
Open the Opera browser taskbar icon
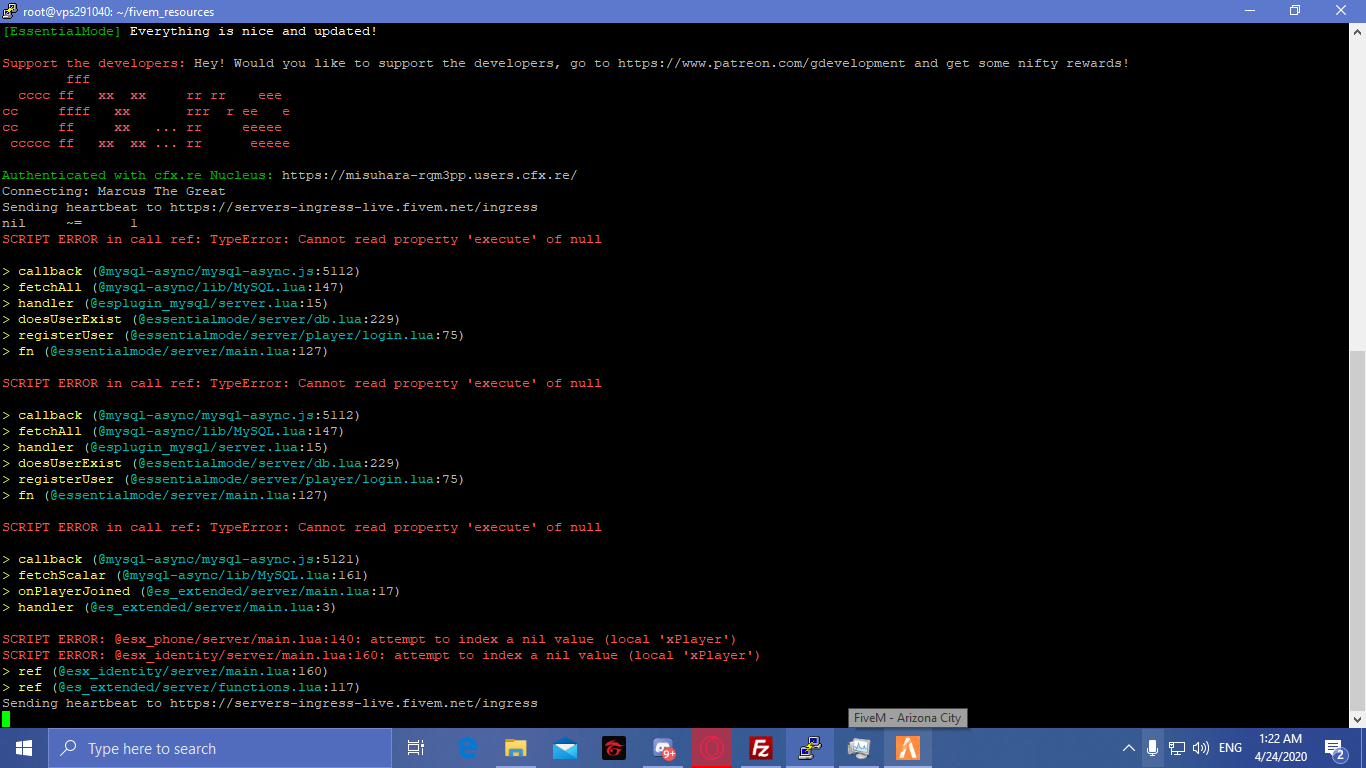712,748
